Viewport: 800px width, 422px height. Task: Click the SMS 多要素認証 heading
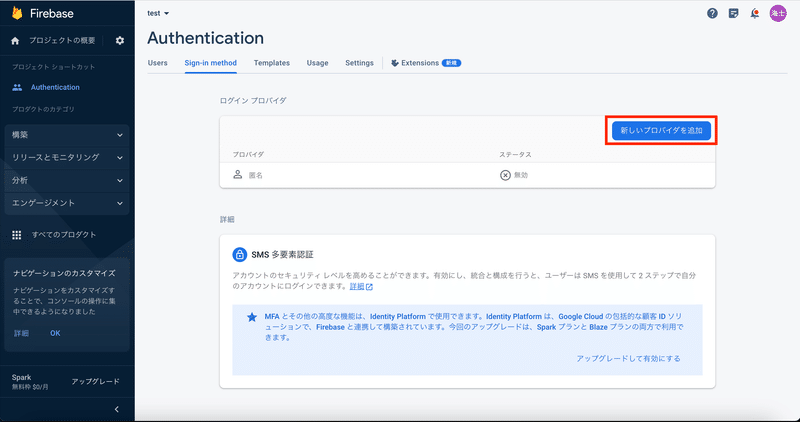pos(282,254)
